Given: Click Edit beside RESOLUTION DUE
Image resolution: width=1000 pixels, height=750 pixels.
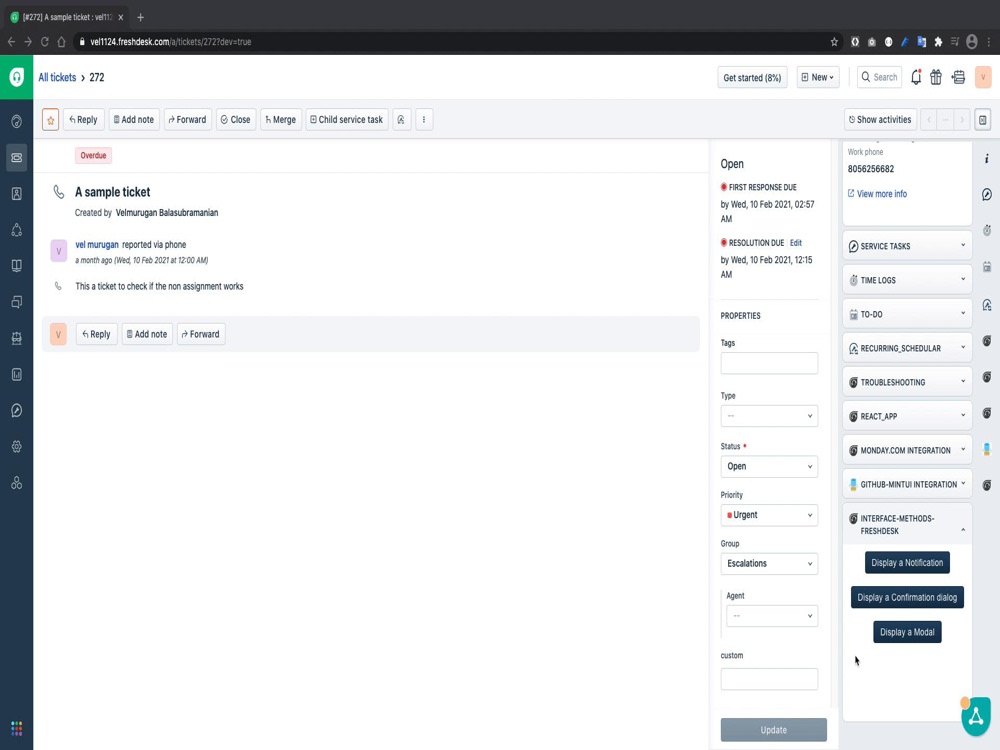Looking at the screenshot, I should [x=796, y=243].
